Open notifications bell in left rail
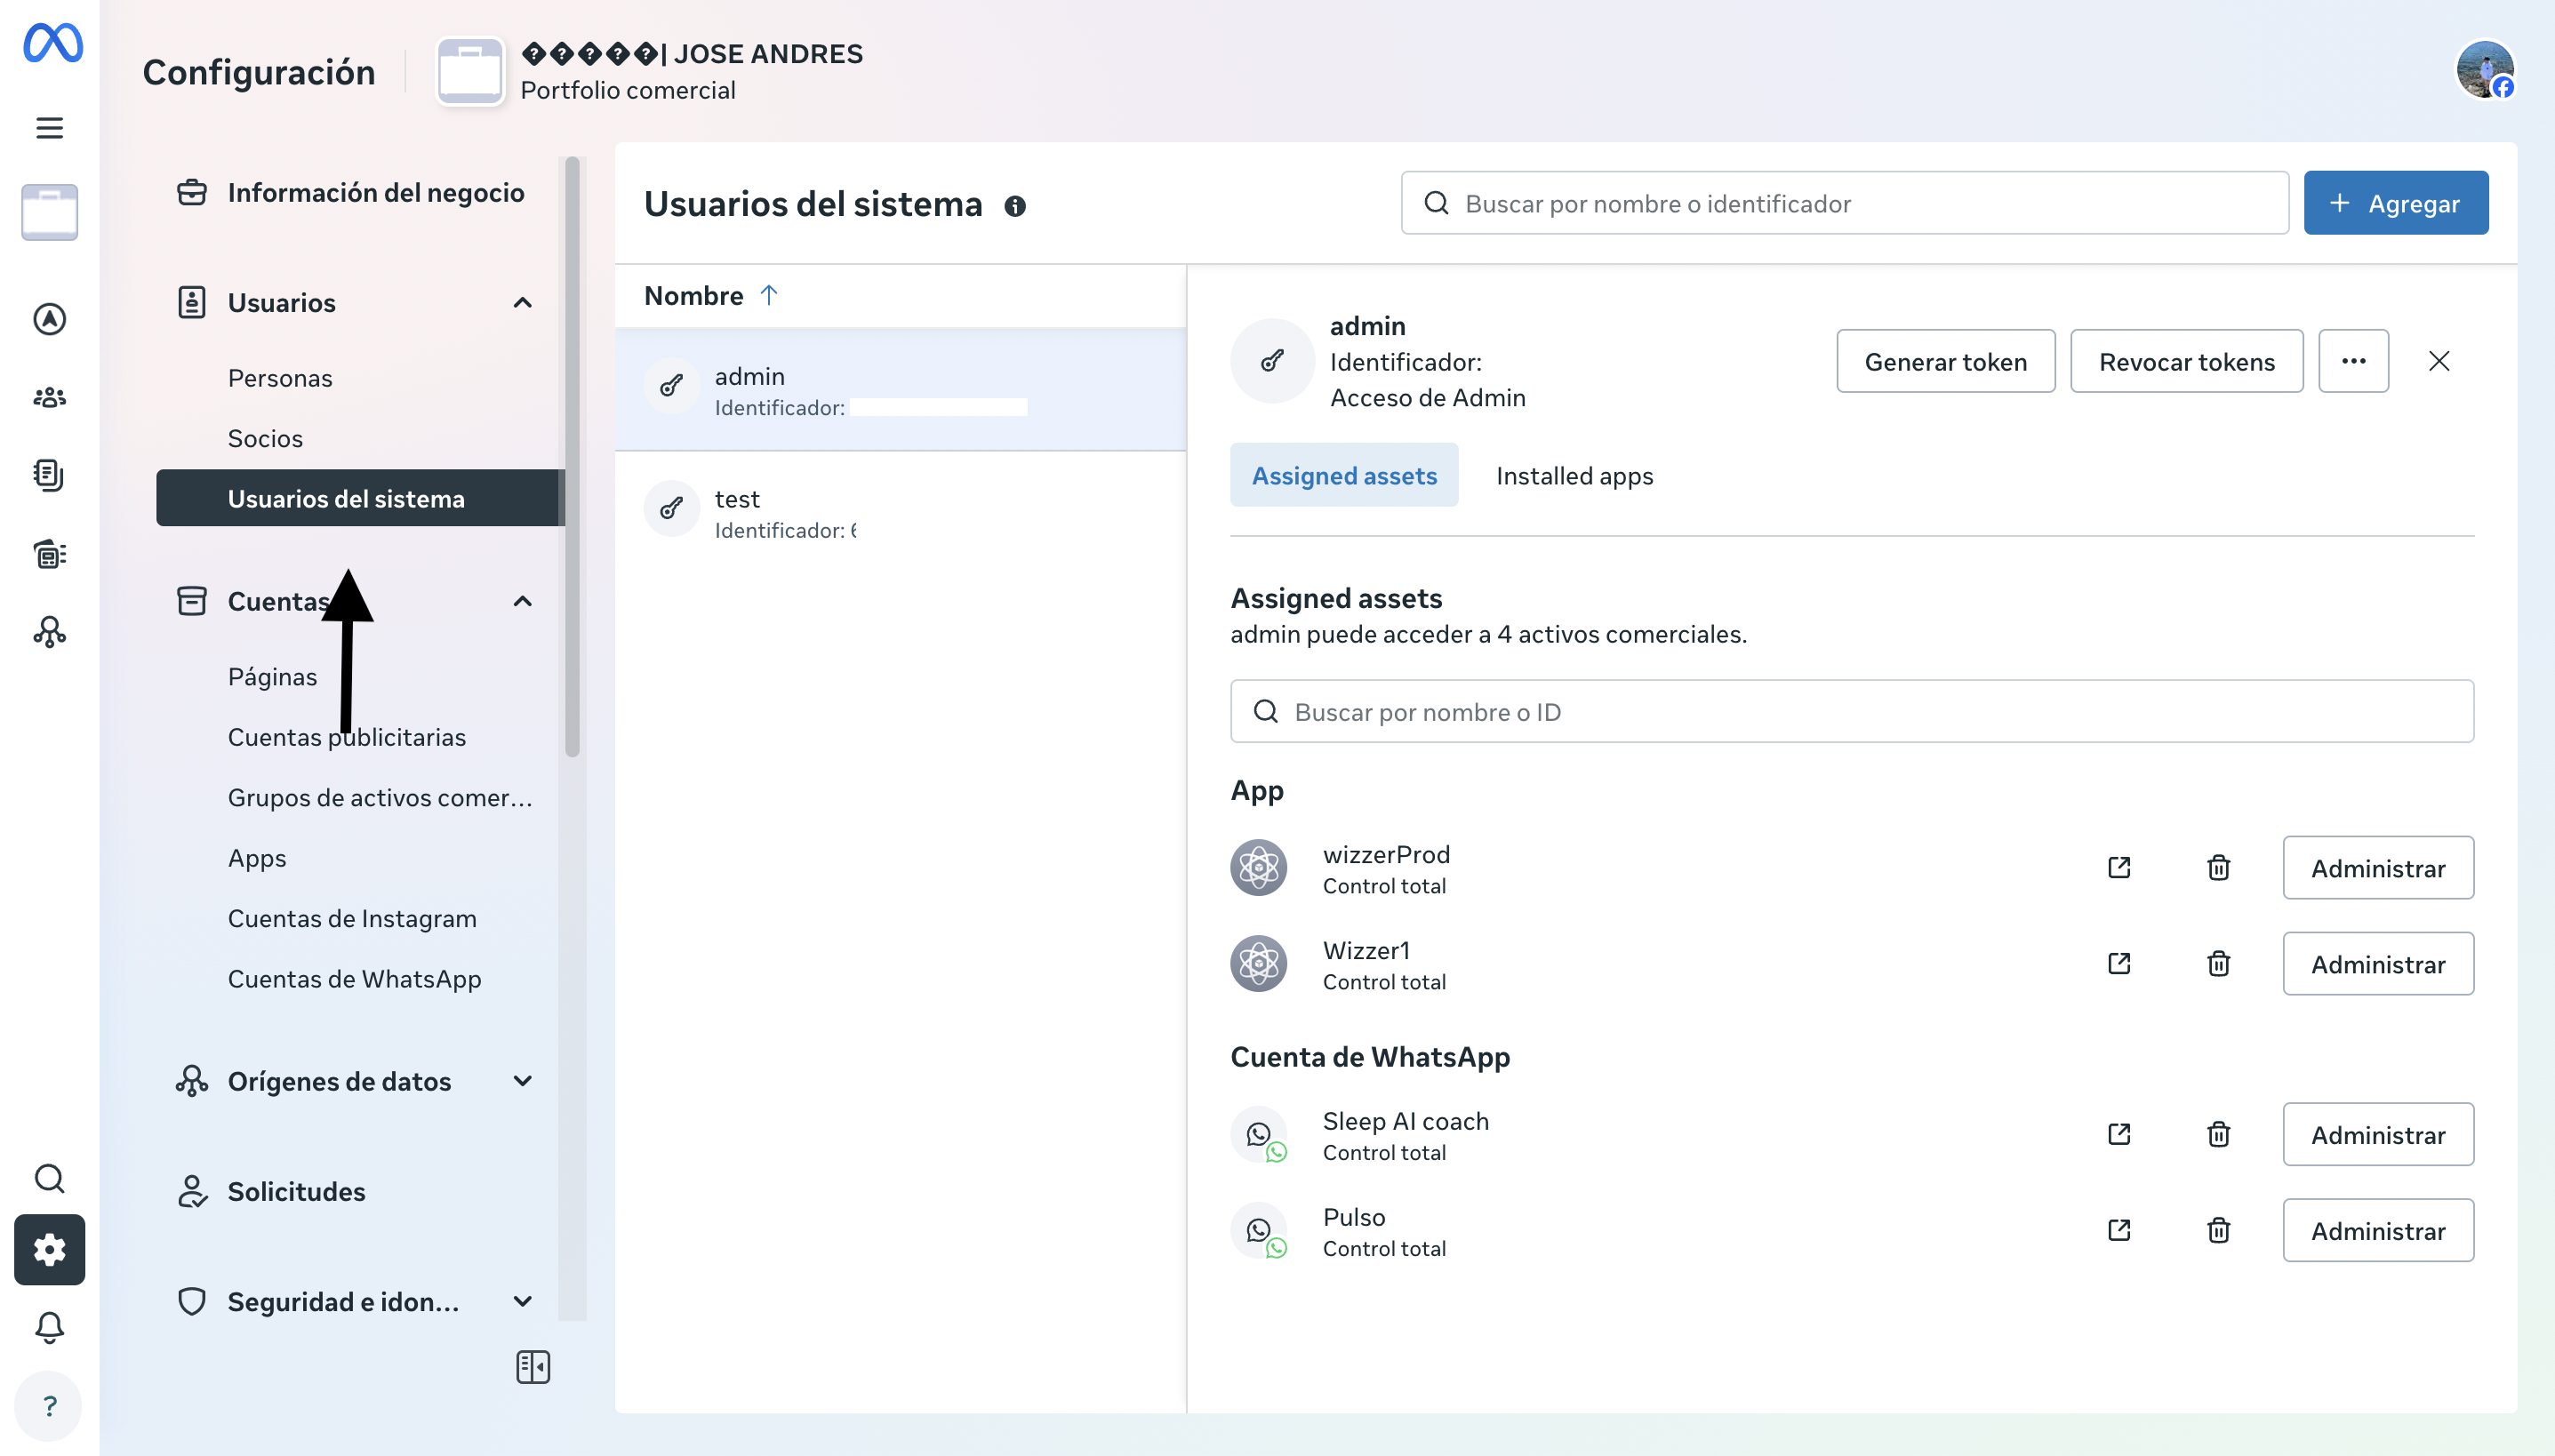Screen dimensions: 2555x1456 (49, 1328)
